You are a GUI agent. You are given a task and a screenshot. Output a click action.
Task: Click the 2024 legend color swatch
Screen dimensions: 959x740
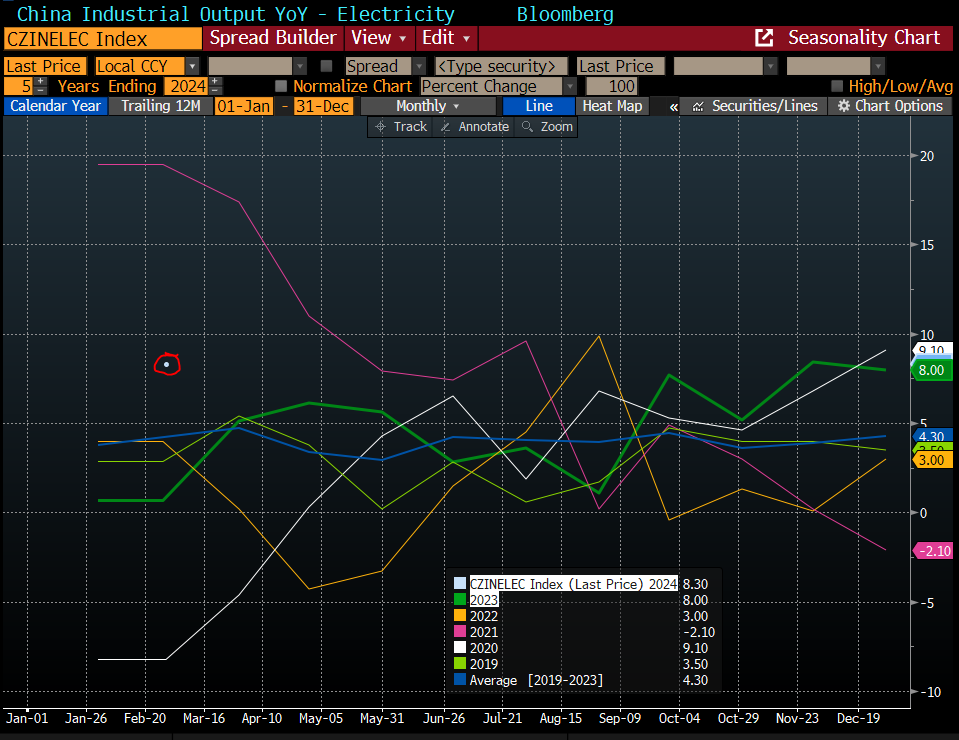[460, 583]
